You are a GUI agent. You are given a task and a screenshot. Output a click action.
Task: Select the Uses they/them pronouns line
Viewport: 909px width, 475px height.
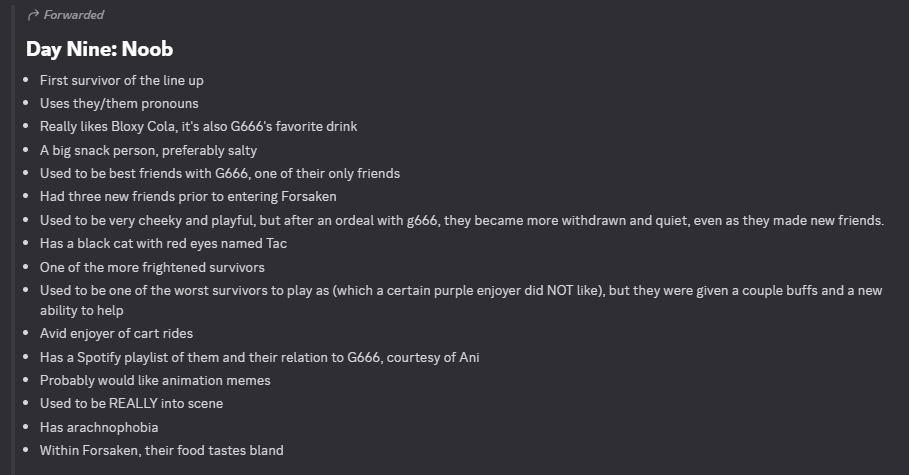pyautogui.click(x=119, y=104)
